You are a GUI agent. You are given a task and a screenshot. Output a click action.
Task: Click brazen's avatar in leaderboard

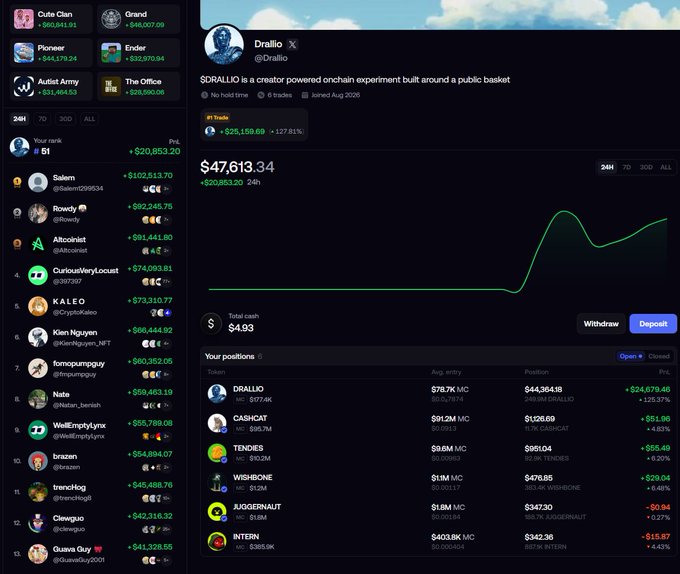[x=38, y=461]
